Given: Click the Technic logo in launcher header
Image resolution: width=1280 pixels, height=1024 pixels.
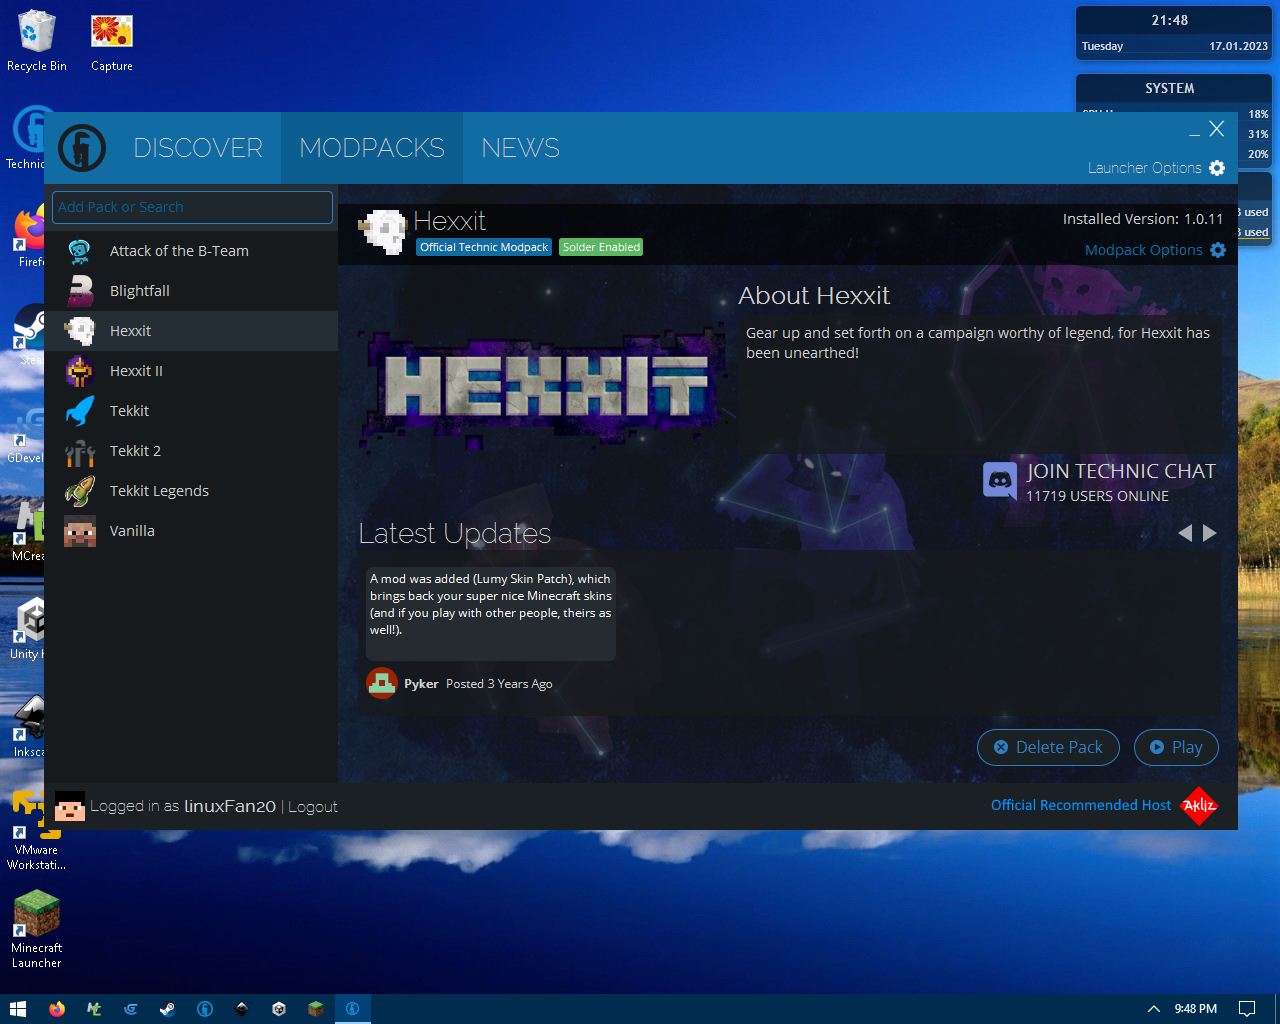Looking at the screenshot, I should (x=82, y=149).
